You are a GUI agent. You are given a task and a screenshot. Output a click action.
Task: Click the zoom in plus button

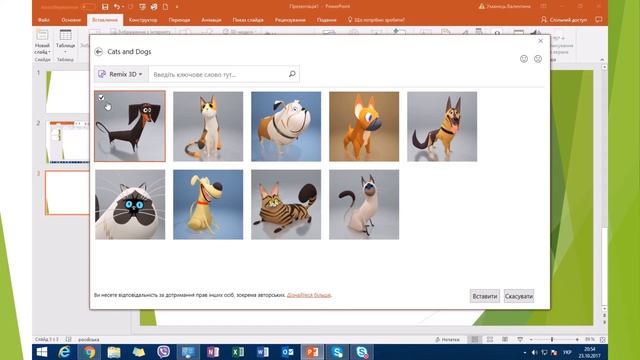point(577,339)
